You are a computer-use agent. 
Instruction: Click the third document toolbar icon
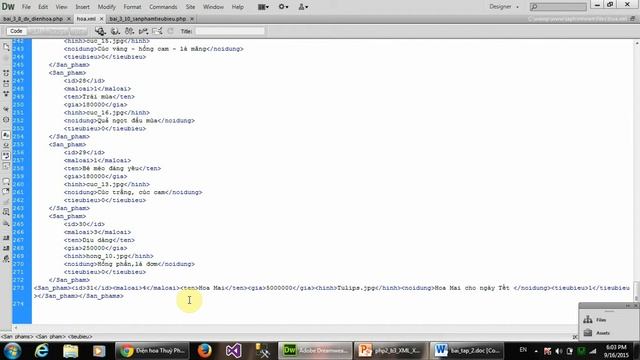129,31
